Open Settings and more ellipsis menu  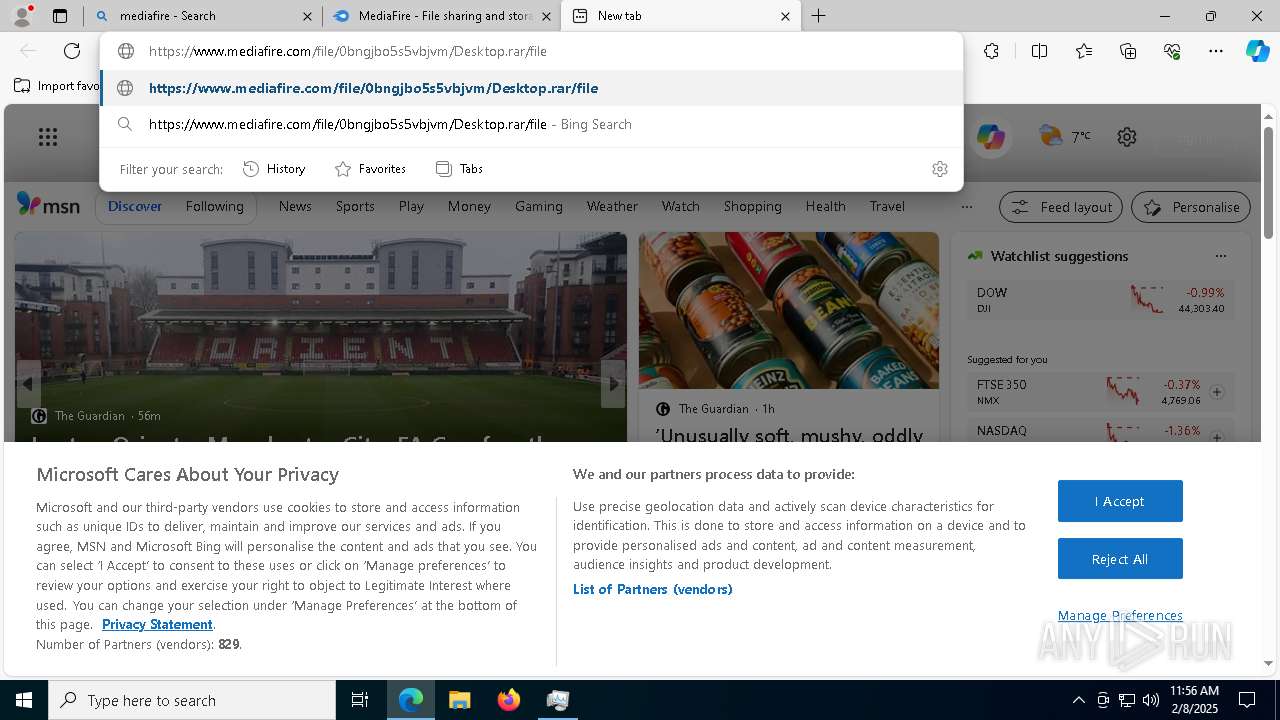point(1216,51)
